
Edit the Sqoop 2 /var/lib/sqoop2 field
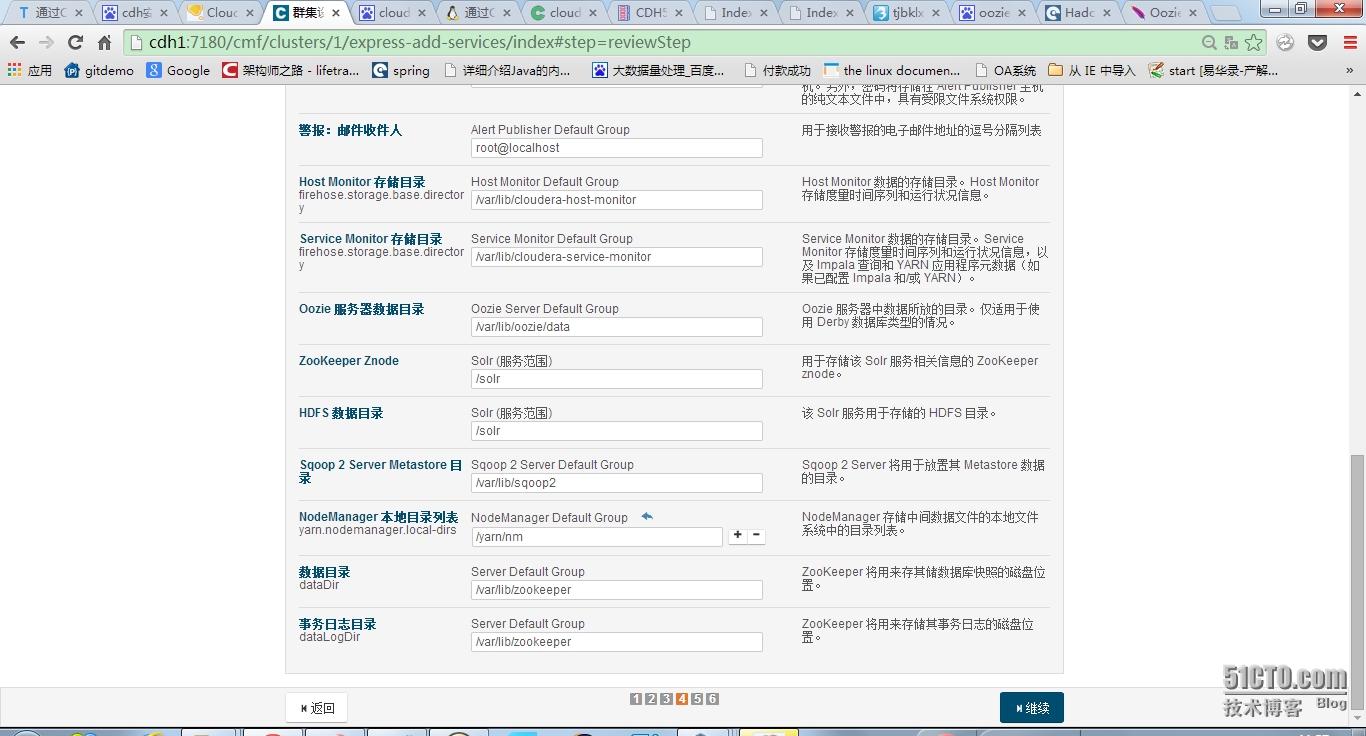(x=616, y=483)
